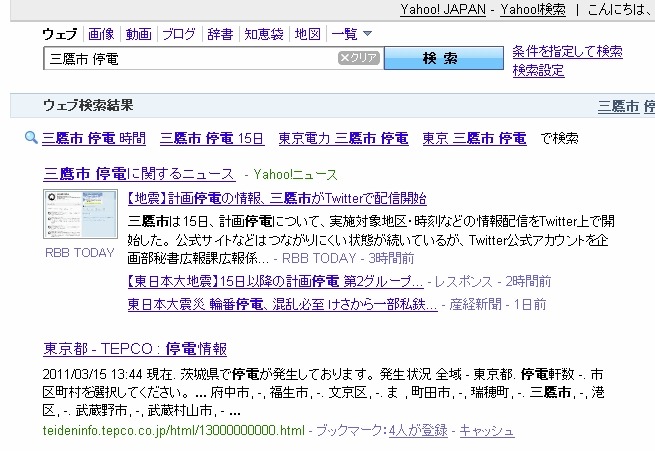Open the キャッシュ cached page link
This screenshot has width=655, height=451.
tap(487, 430)
